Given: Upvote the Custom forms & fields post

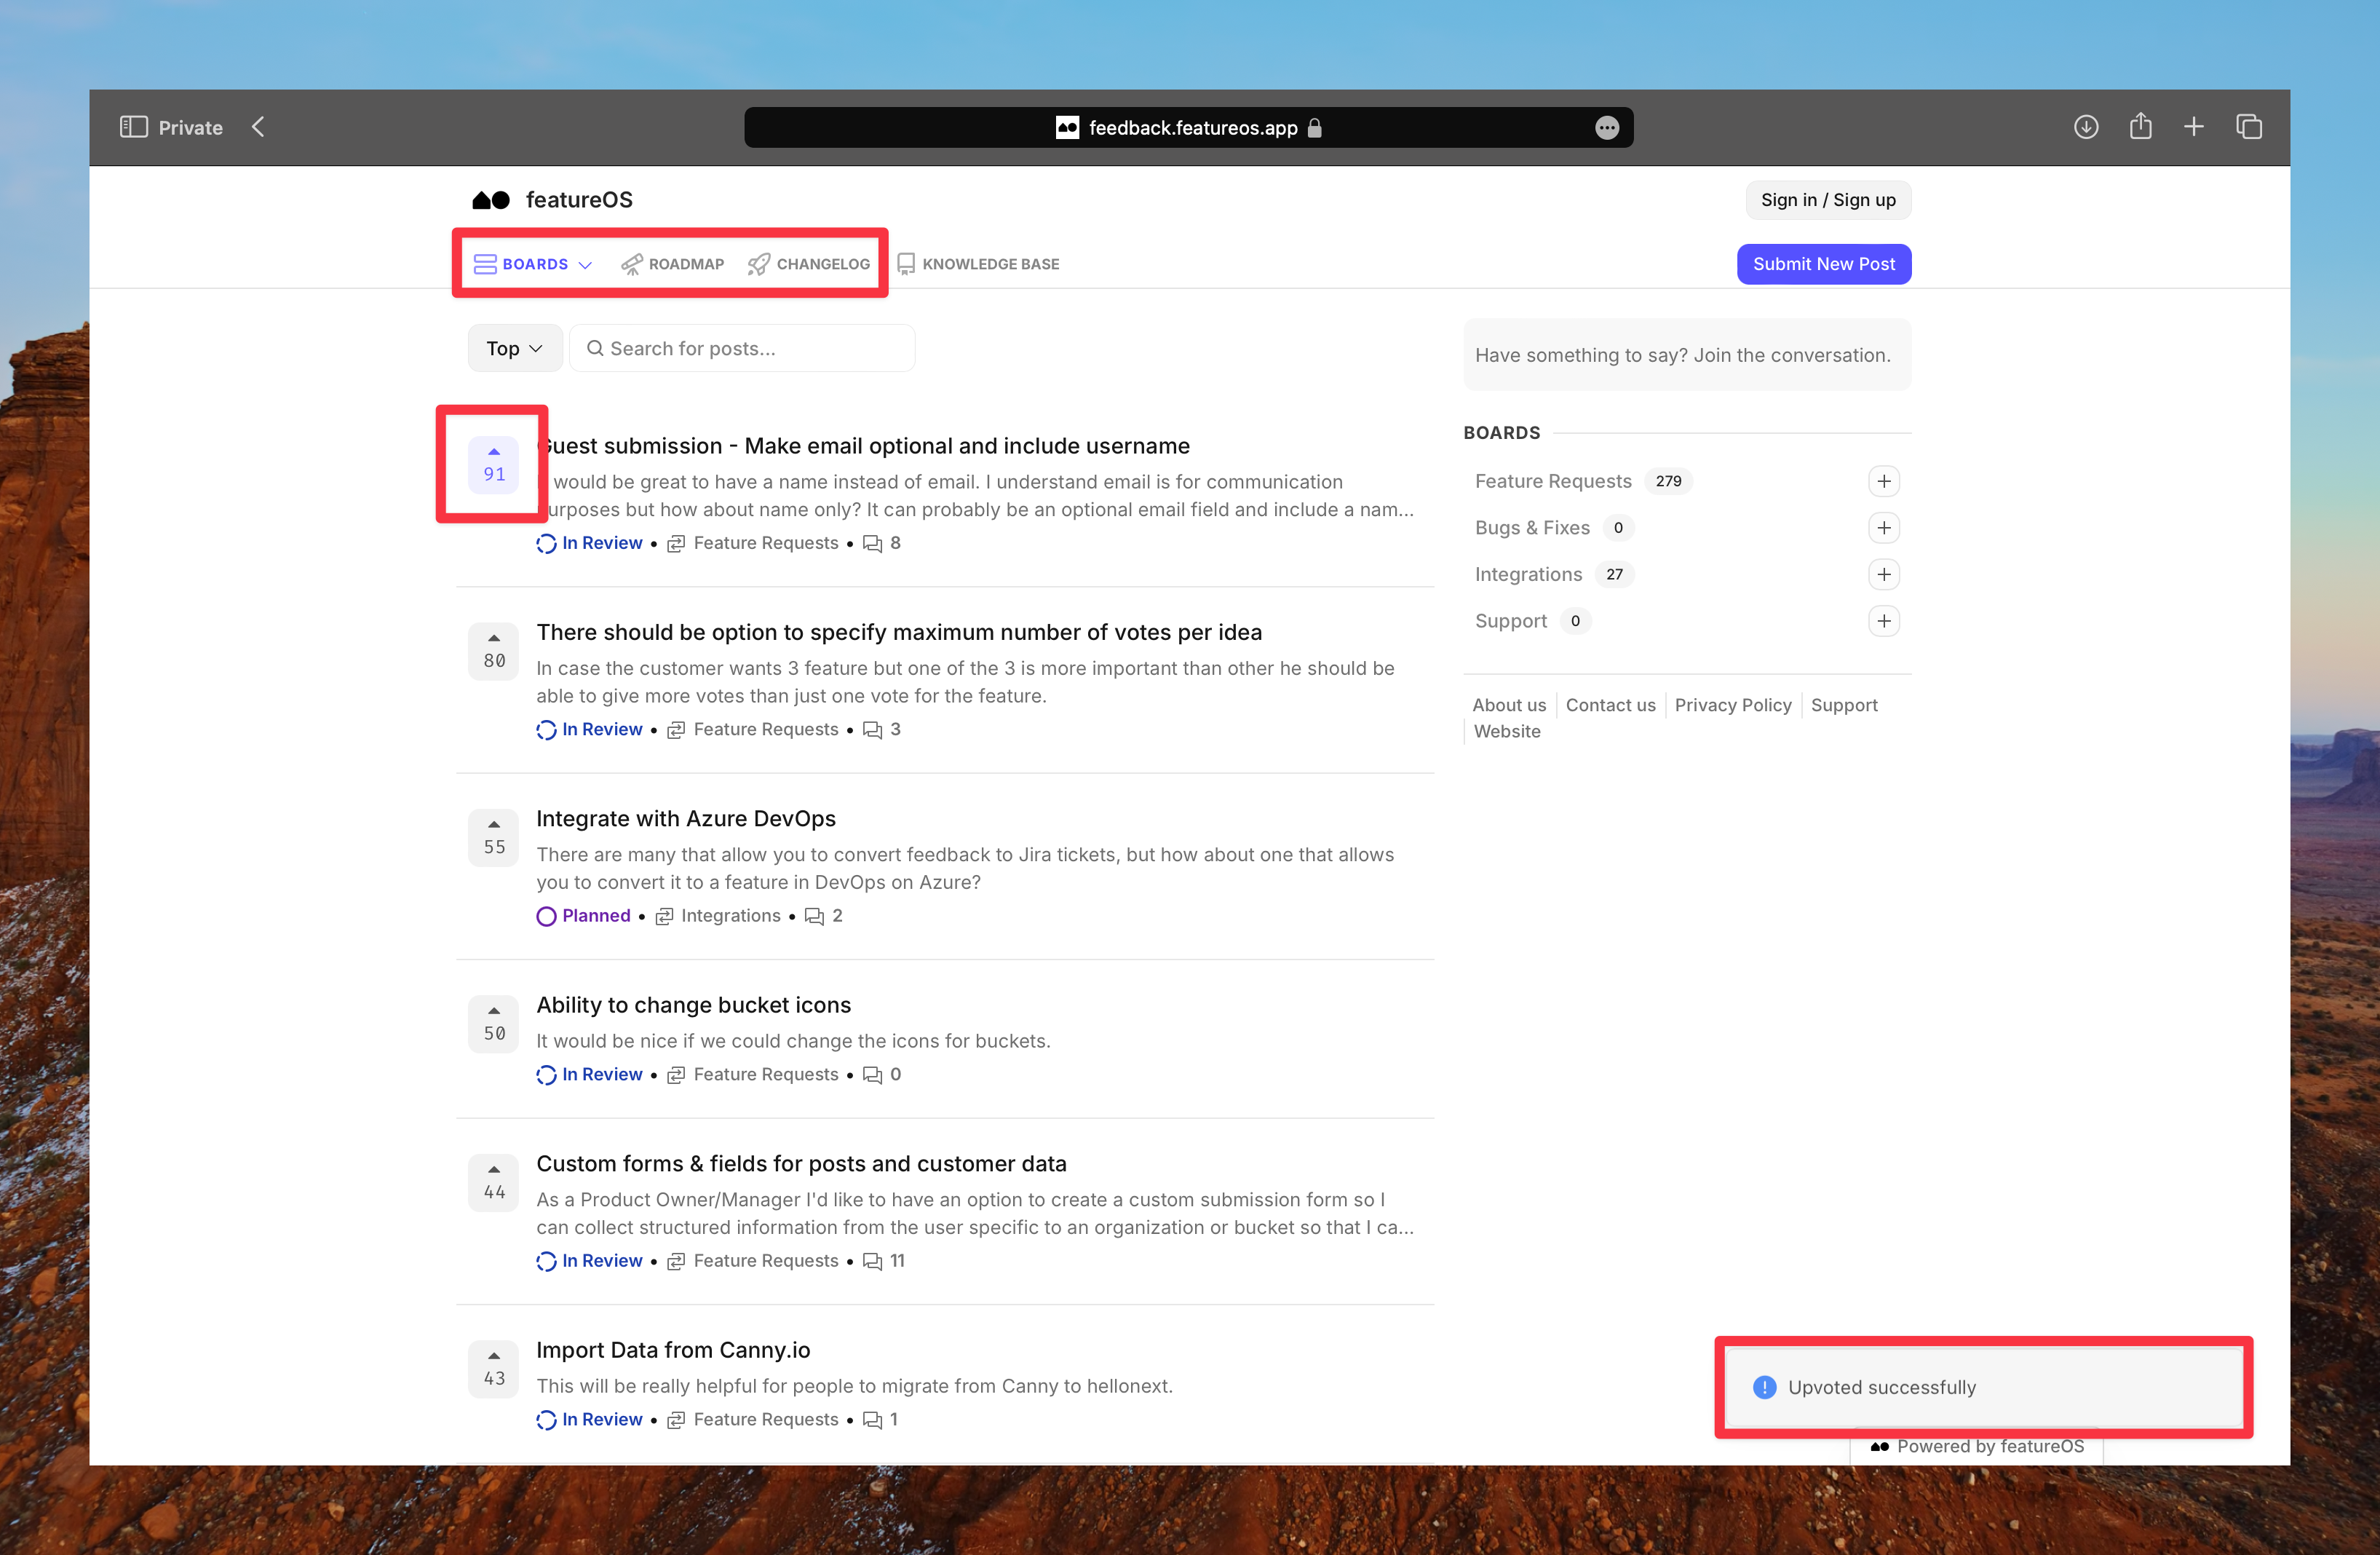Looking at the screenshot, I should pos(494,1182).
